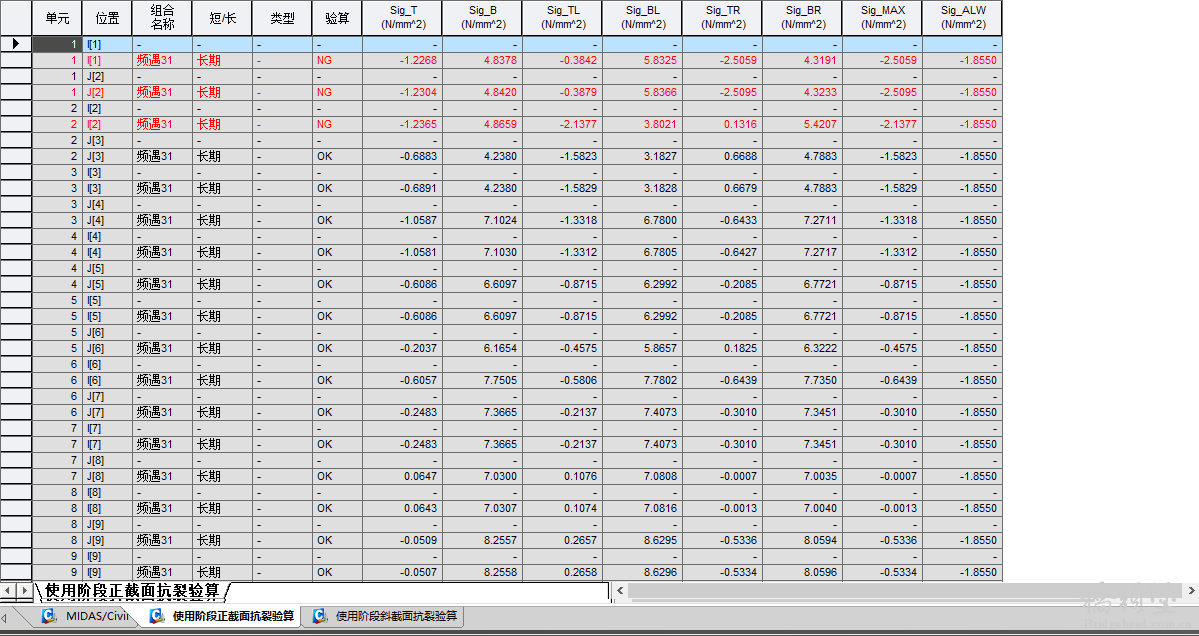Click the left scroll arrow of the horizontal scrollbar

[x=620, y=590]
